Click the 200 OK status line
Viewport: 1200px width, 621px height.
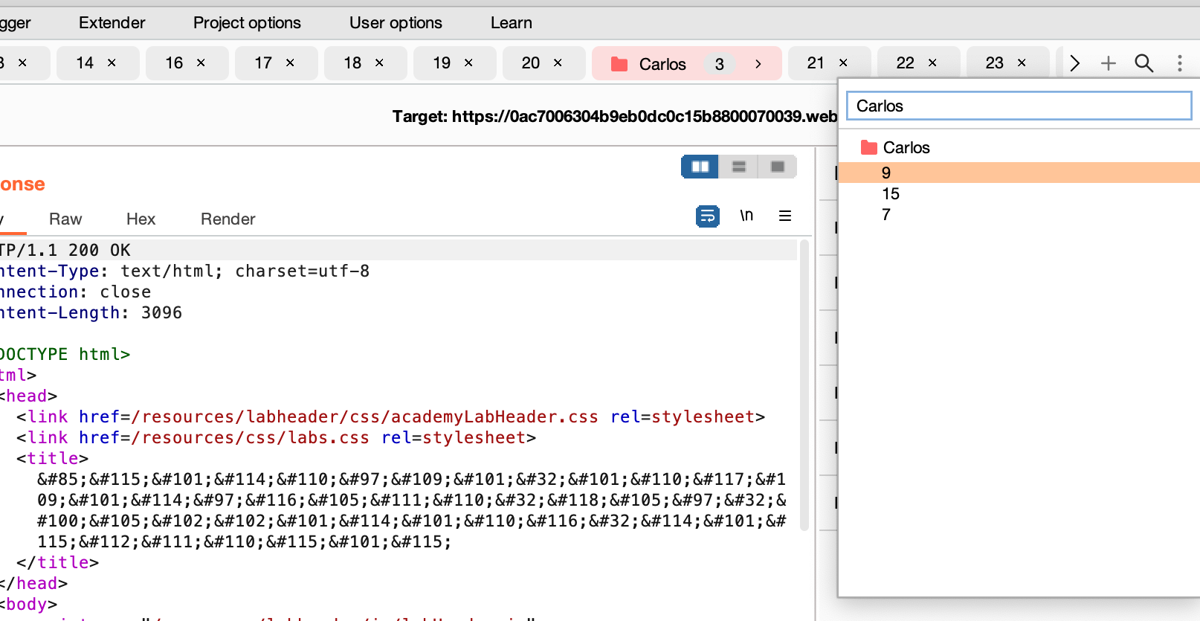point(399,250)
